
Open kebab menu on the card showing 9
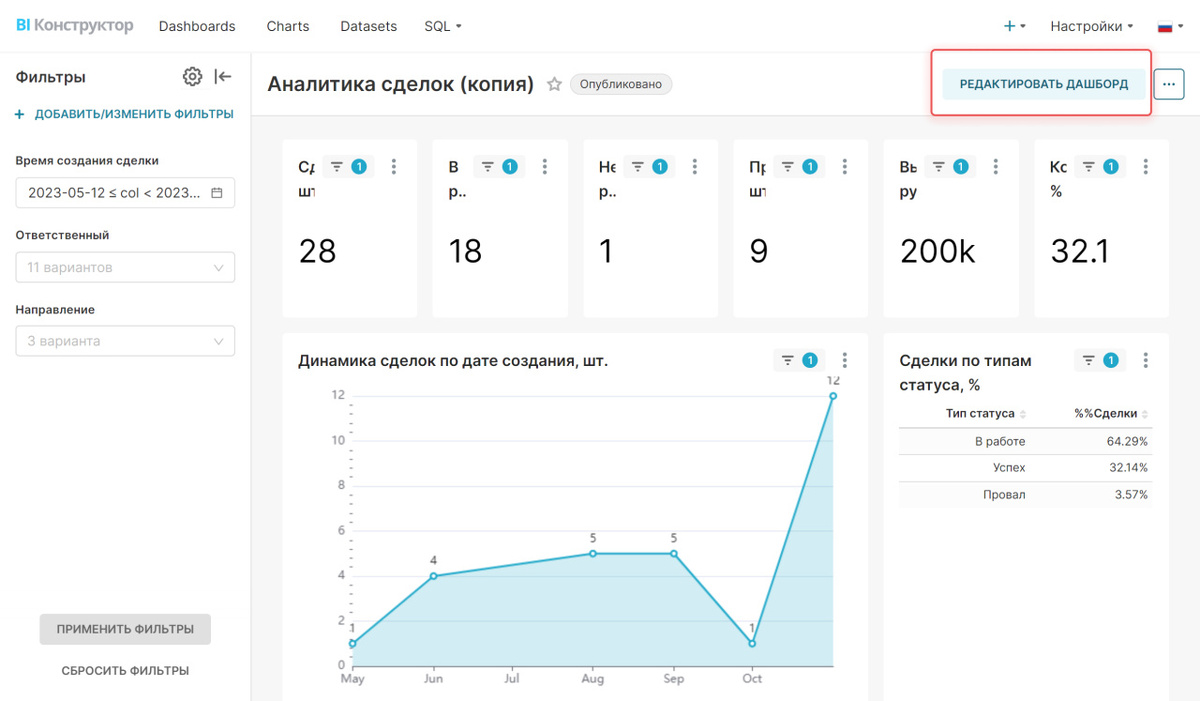pos(845,167)
